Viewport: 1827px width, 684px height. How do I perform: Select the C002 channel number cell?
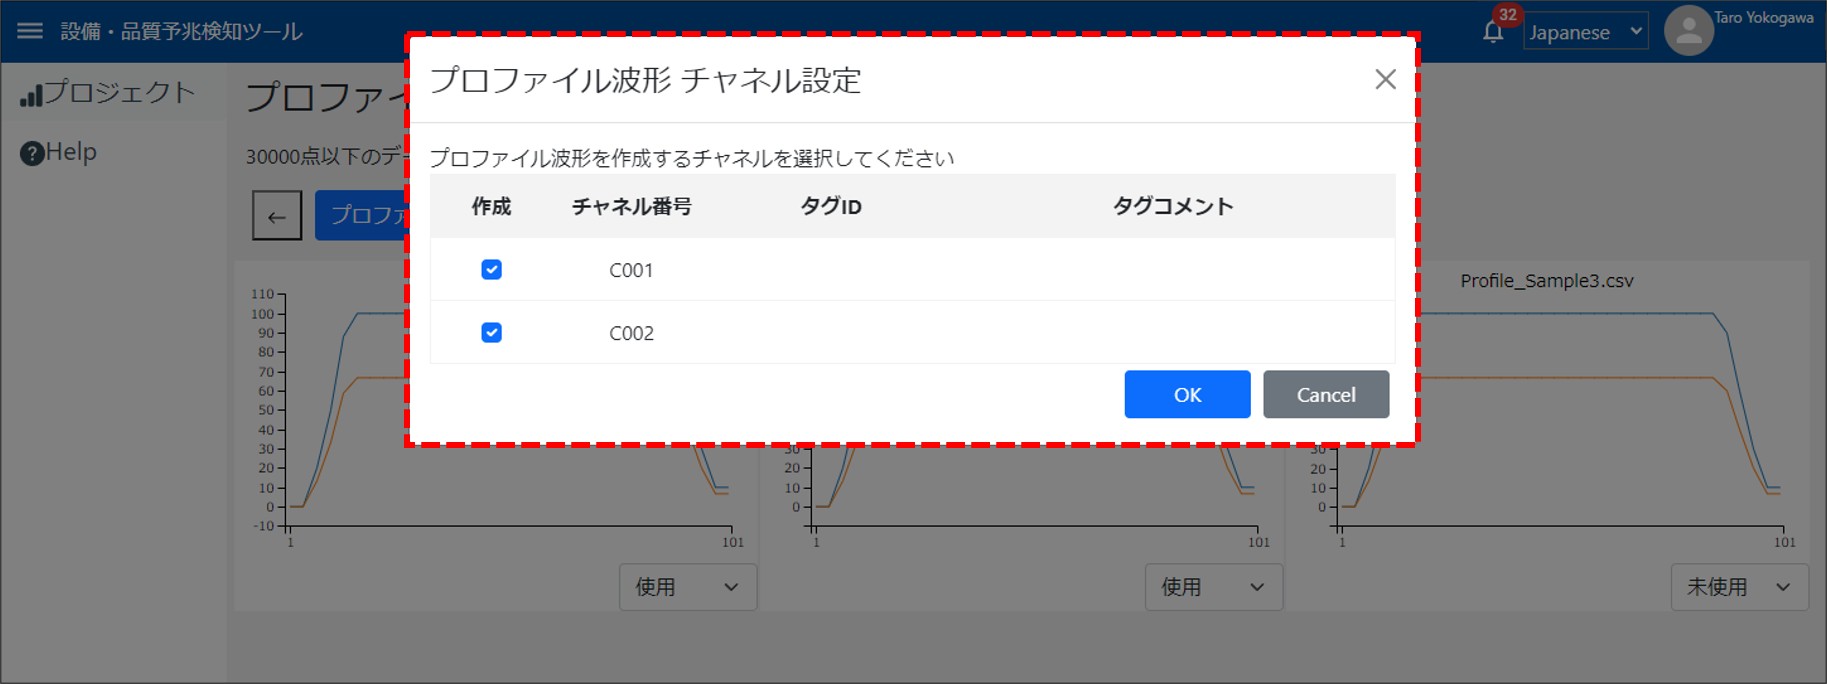pyautogui.click(x=631, y=333)
